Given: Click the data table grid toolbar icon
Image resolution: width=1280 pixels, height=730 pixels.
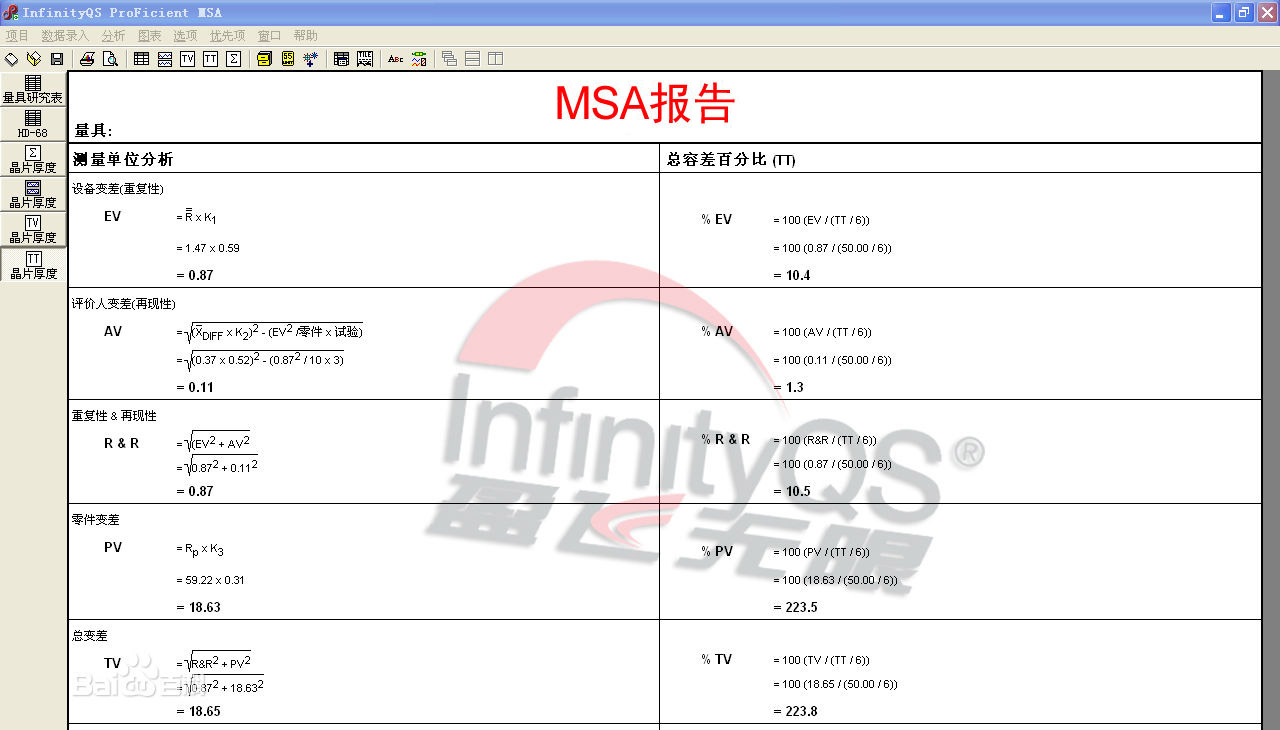Looking at the screenshot, I should tap(141, 59).
